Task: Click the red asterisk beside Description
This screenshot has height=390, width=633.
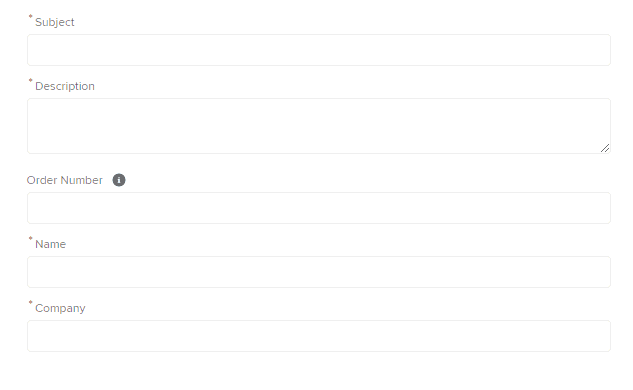Action: point(30,80)
